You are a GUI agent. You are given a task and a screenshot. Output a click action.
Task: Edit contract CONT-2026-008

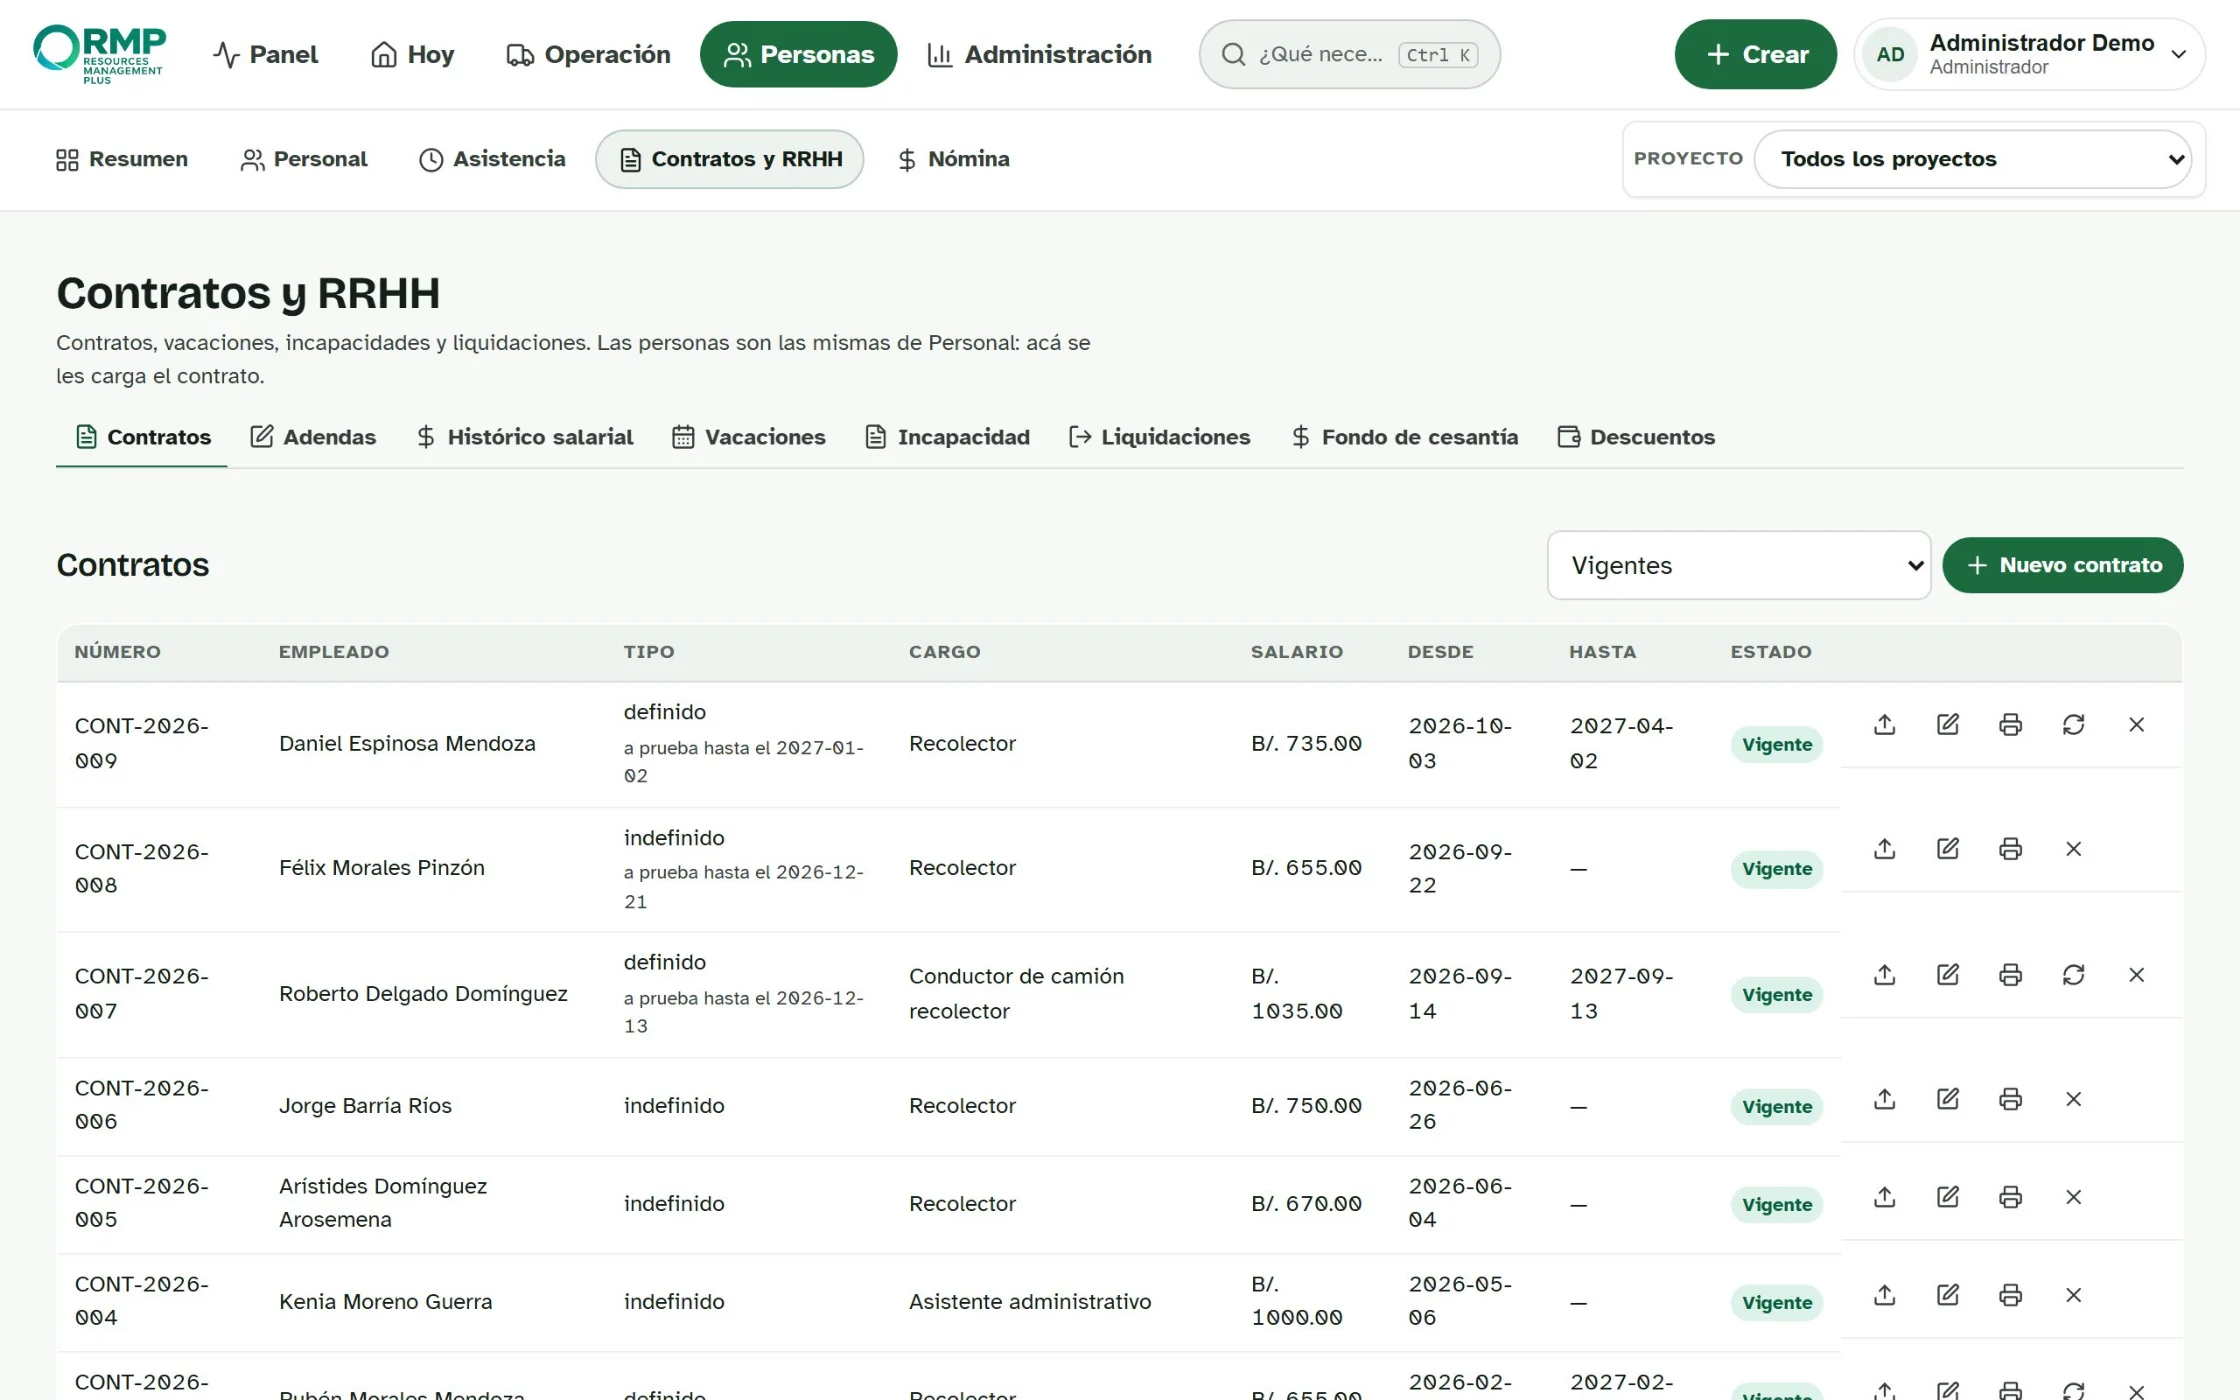coord(1948,849)
